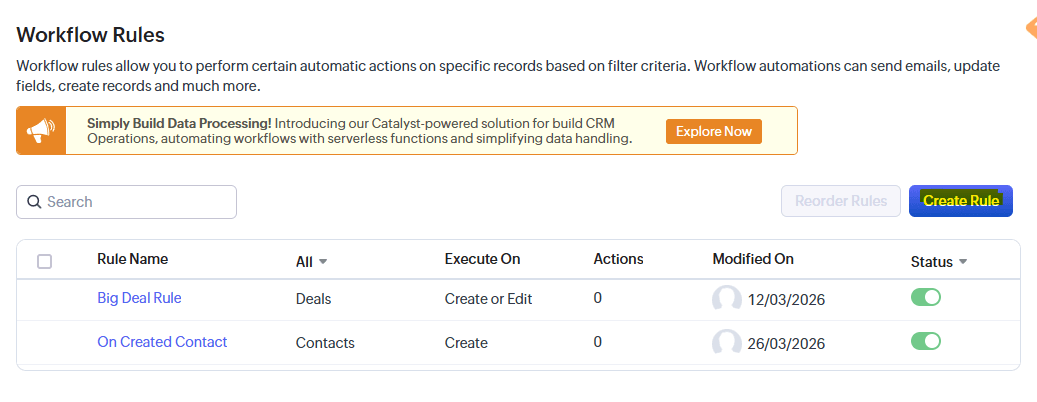This screenshot has height=402, width=1037.
Task: Click Actions count 0 for On Created Contact
Action: (597, 341)
